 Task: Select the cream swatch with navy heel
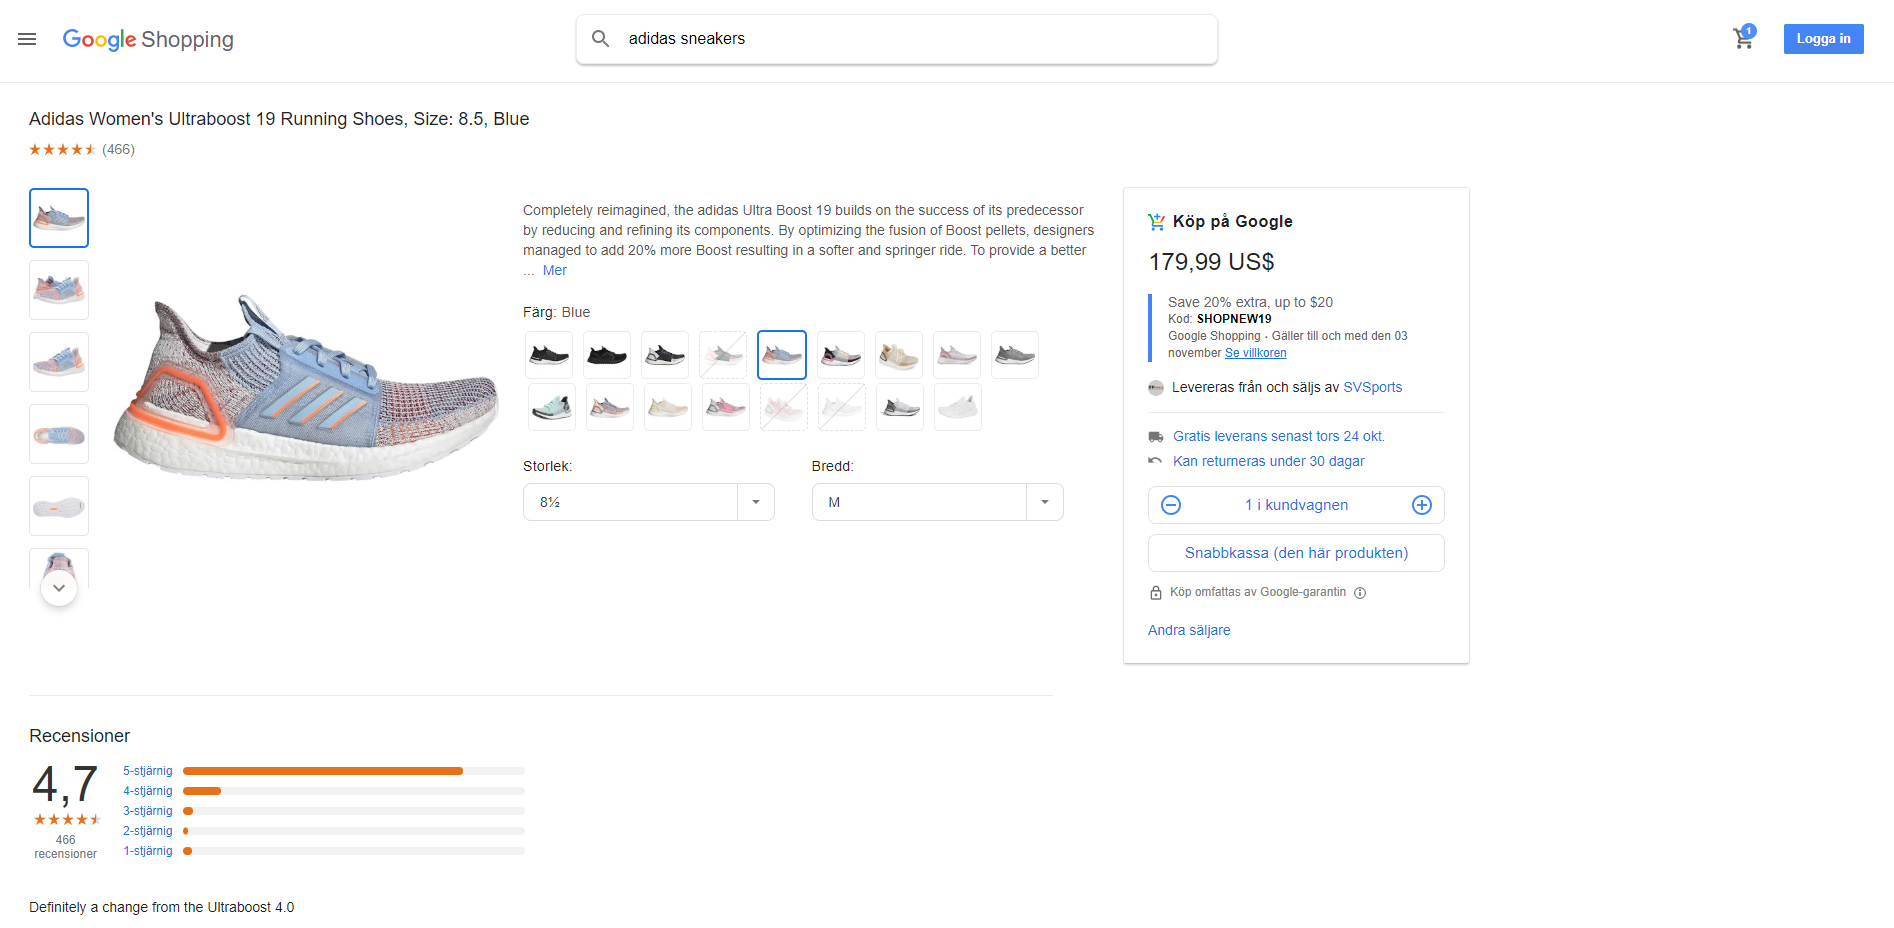pos(841,355)
